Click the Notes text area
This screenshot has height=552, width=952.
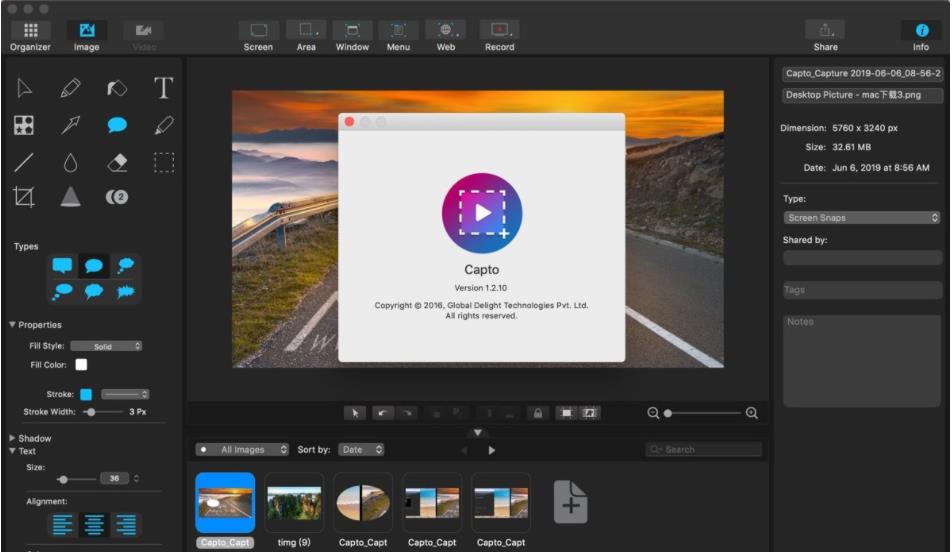click(x=862, y=361)
